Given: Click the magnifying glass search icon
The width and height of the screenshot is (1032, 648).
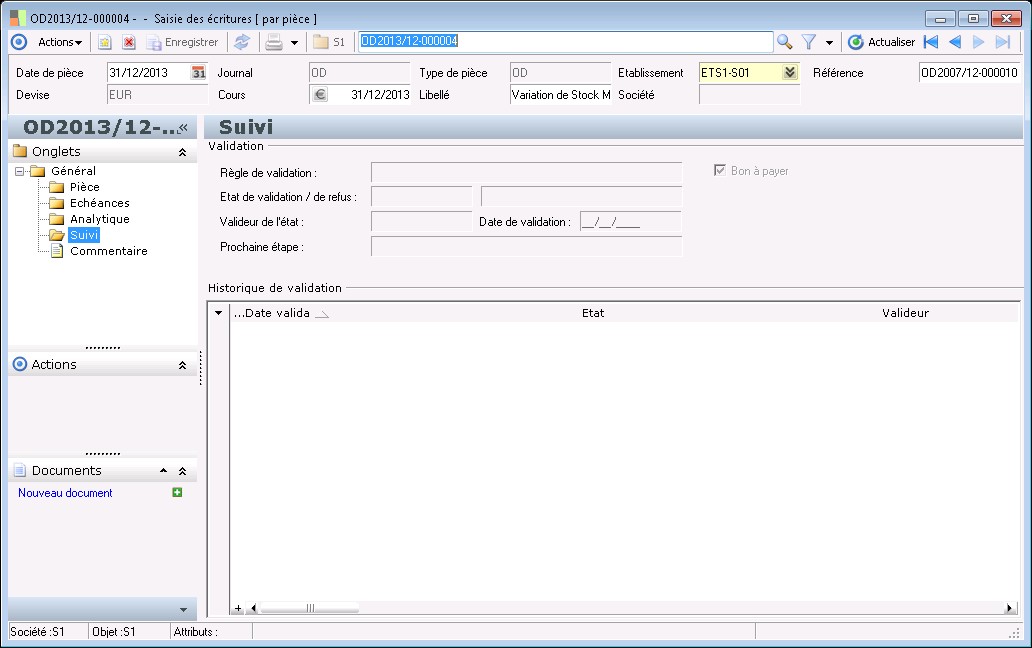Looking at the screenshot, I should click(x=785, y=42).
